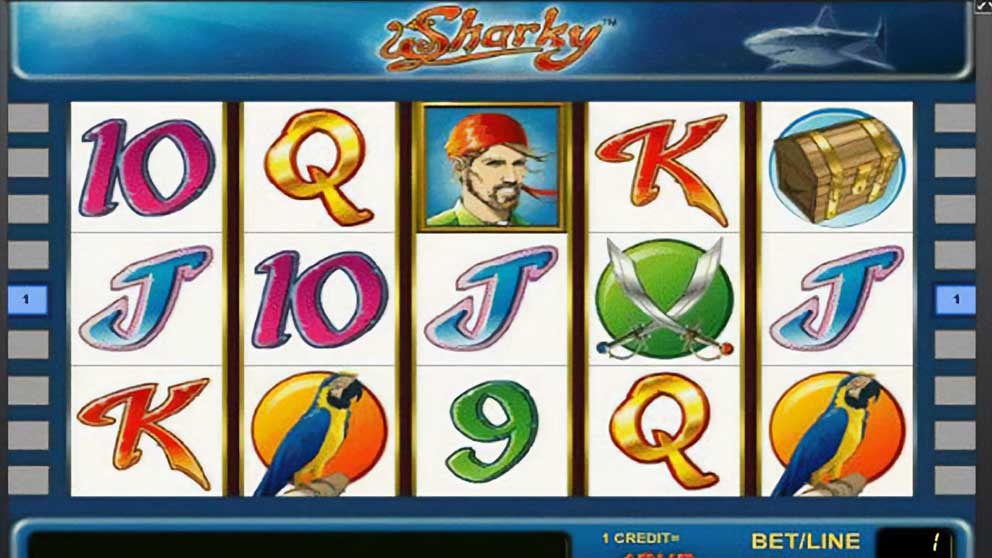Click the crossed swords symbol

(x=664, y=299)
